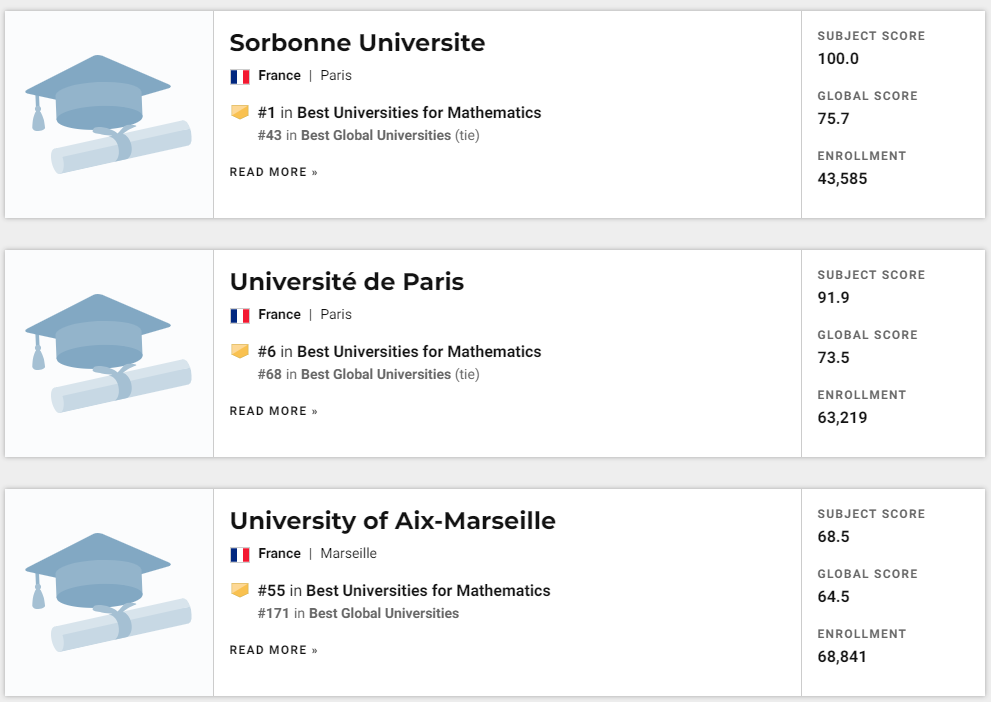Viewport: 991px width, 702px height.
Task: Click the gold badge beside #6 Mathematics ranking
Action: (240, 351)
